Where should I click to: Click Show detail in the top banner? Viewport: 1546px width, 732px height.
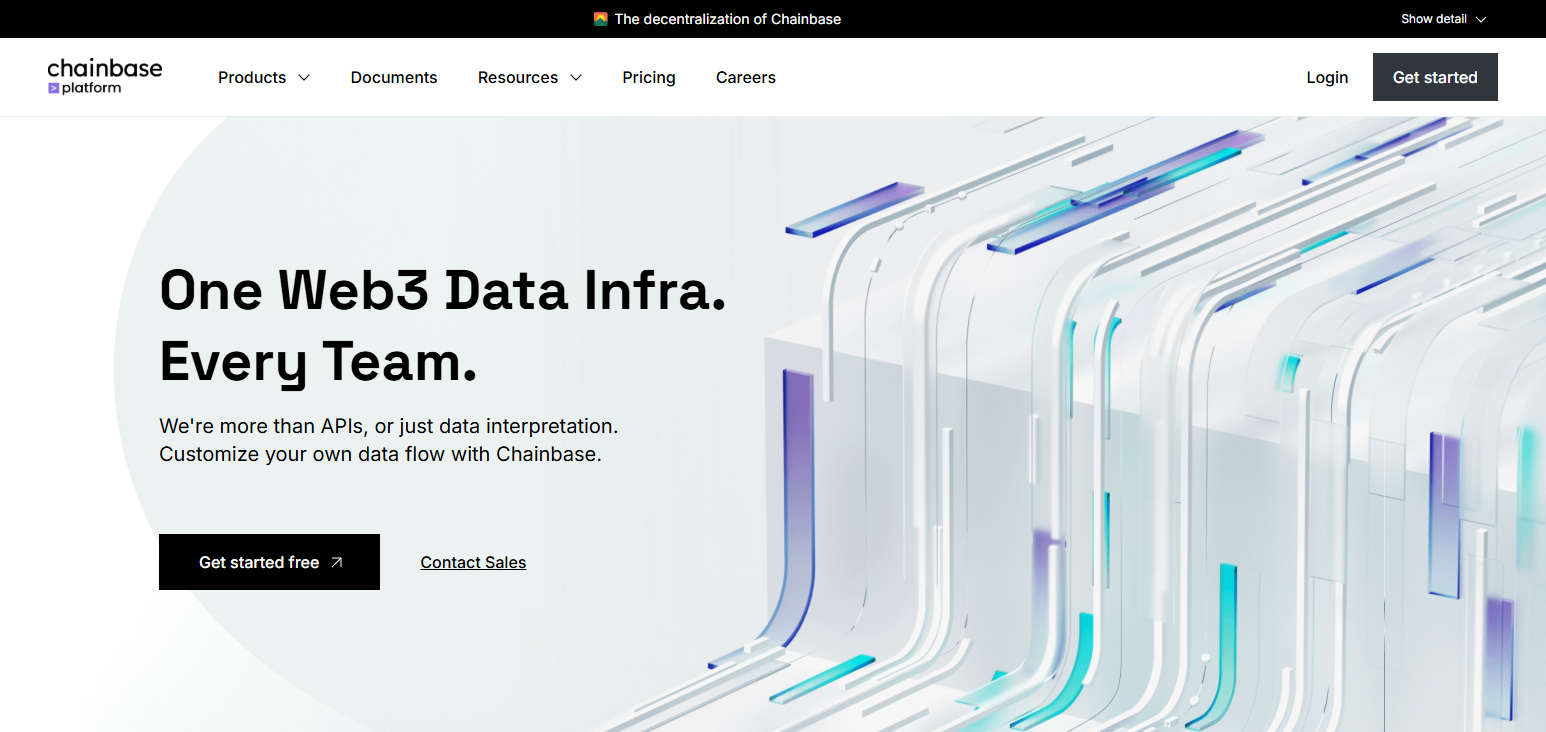pyautogui.click(x=1444, y=19)
